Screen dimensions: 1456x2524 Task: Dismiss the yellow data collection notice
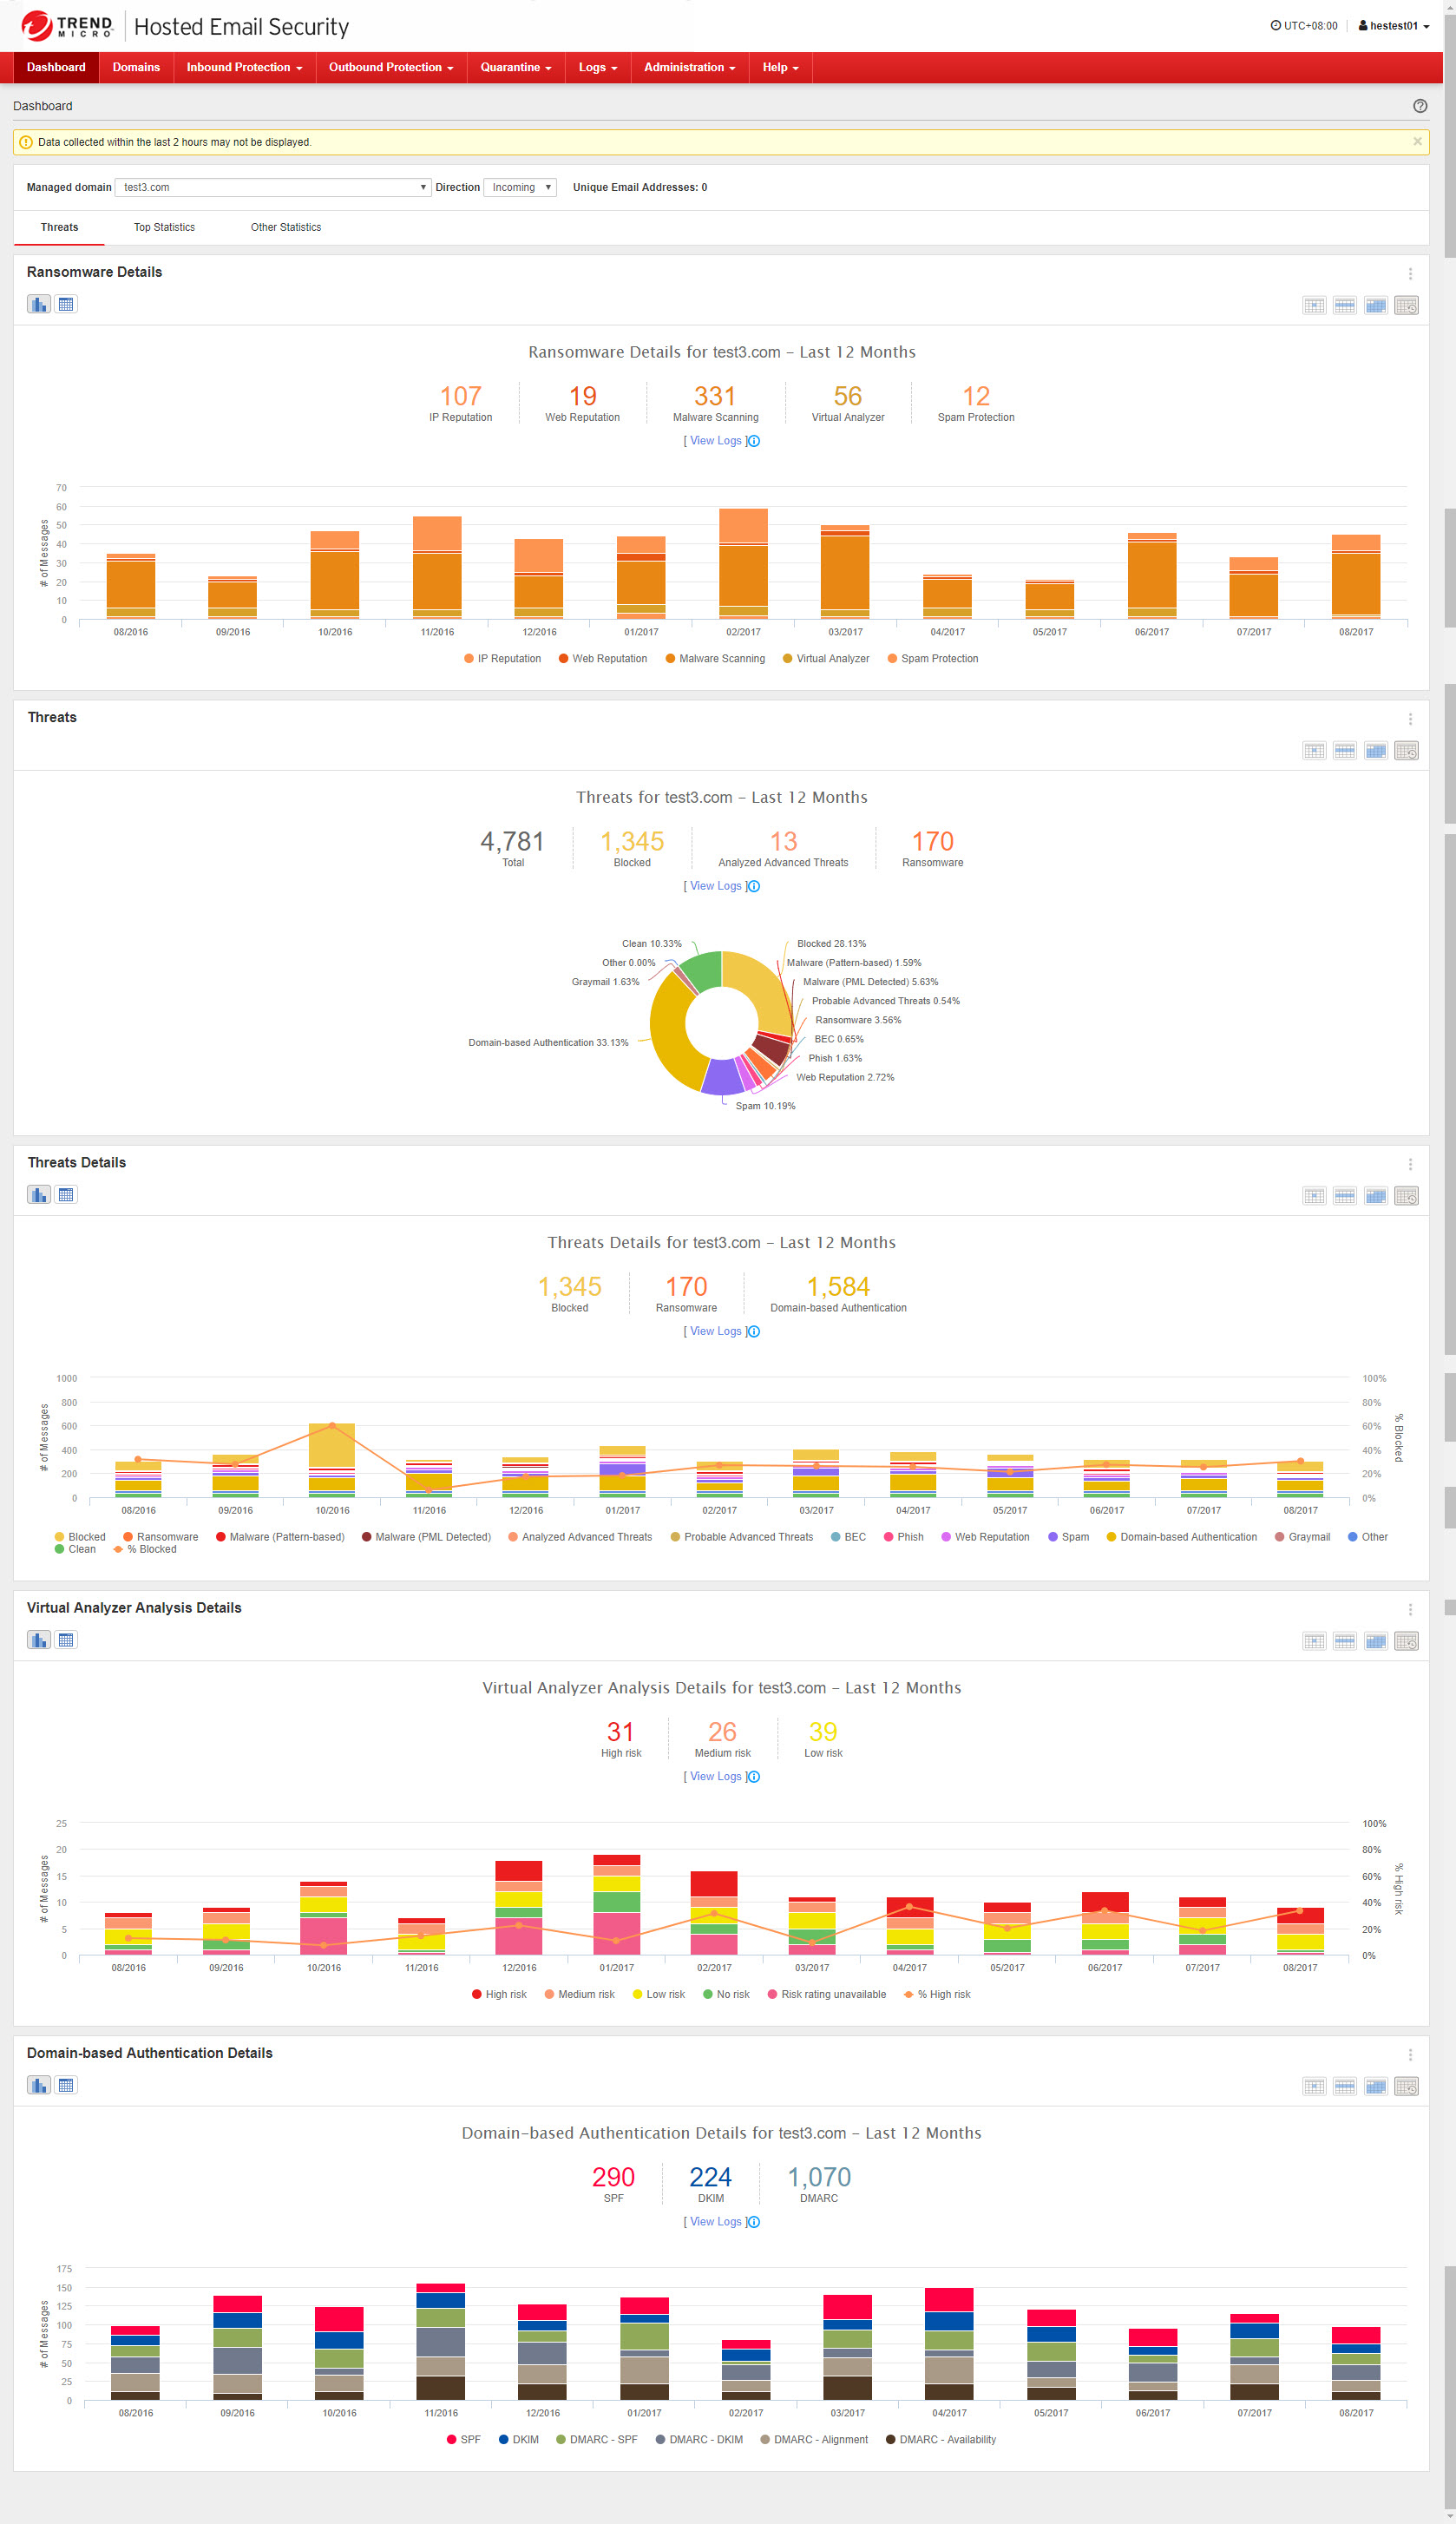pos(1417,142)
